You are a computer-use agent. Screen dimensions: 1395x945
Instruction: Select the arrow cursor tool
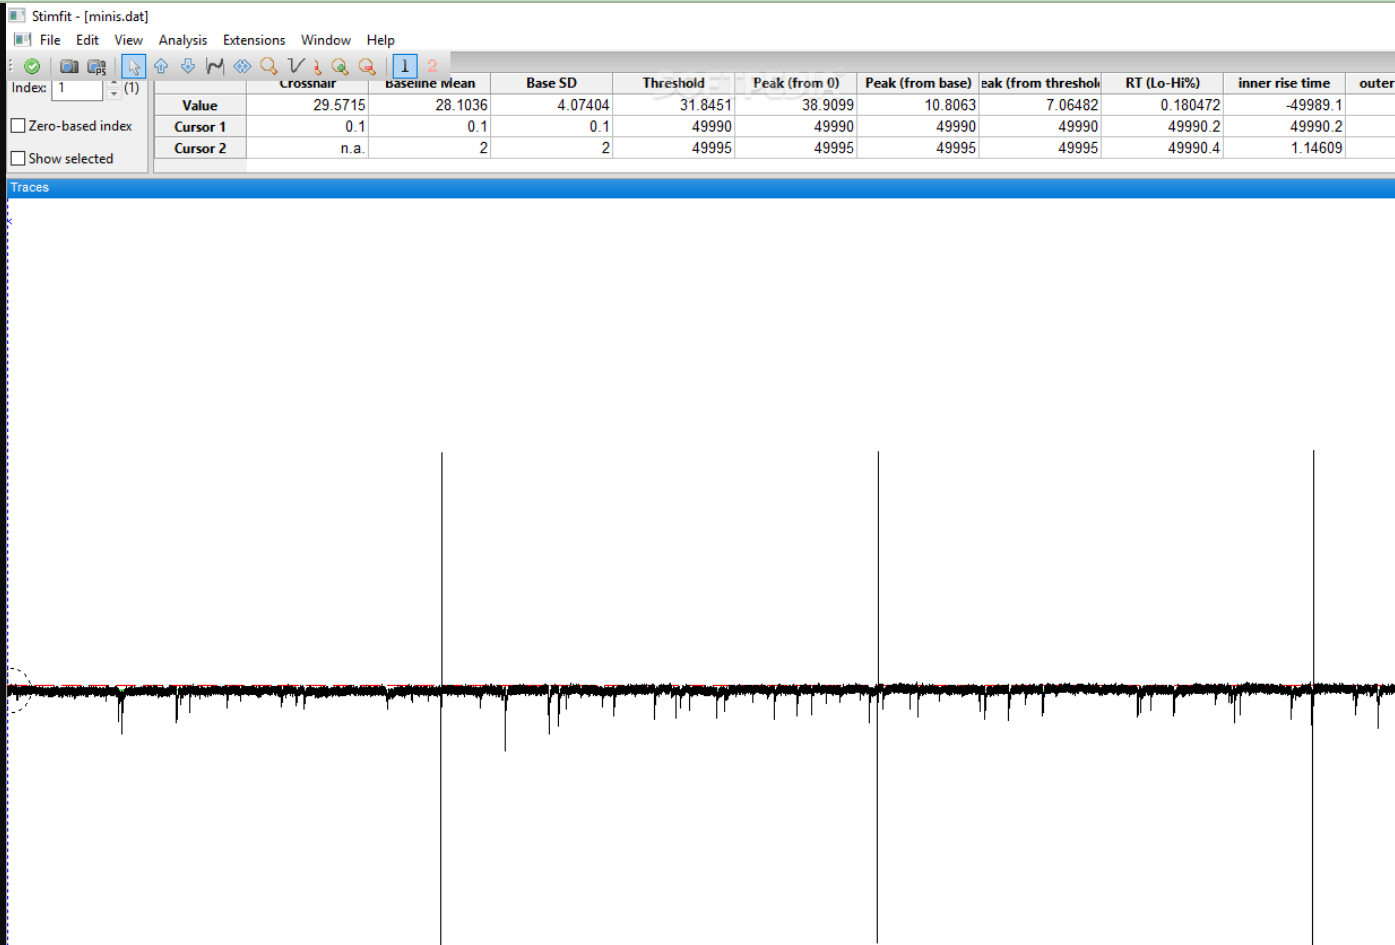click(x=133, y=66)
